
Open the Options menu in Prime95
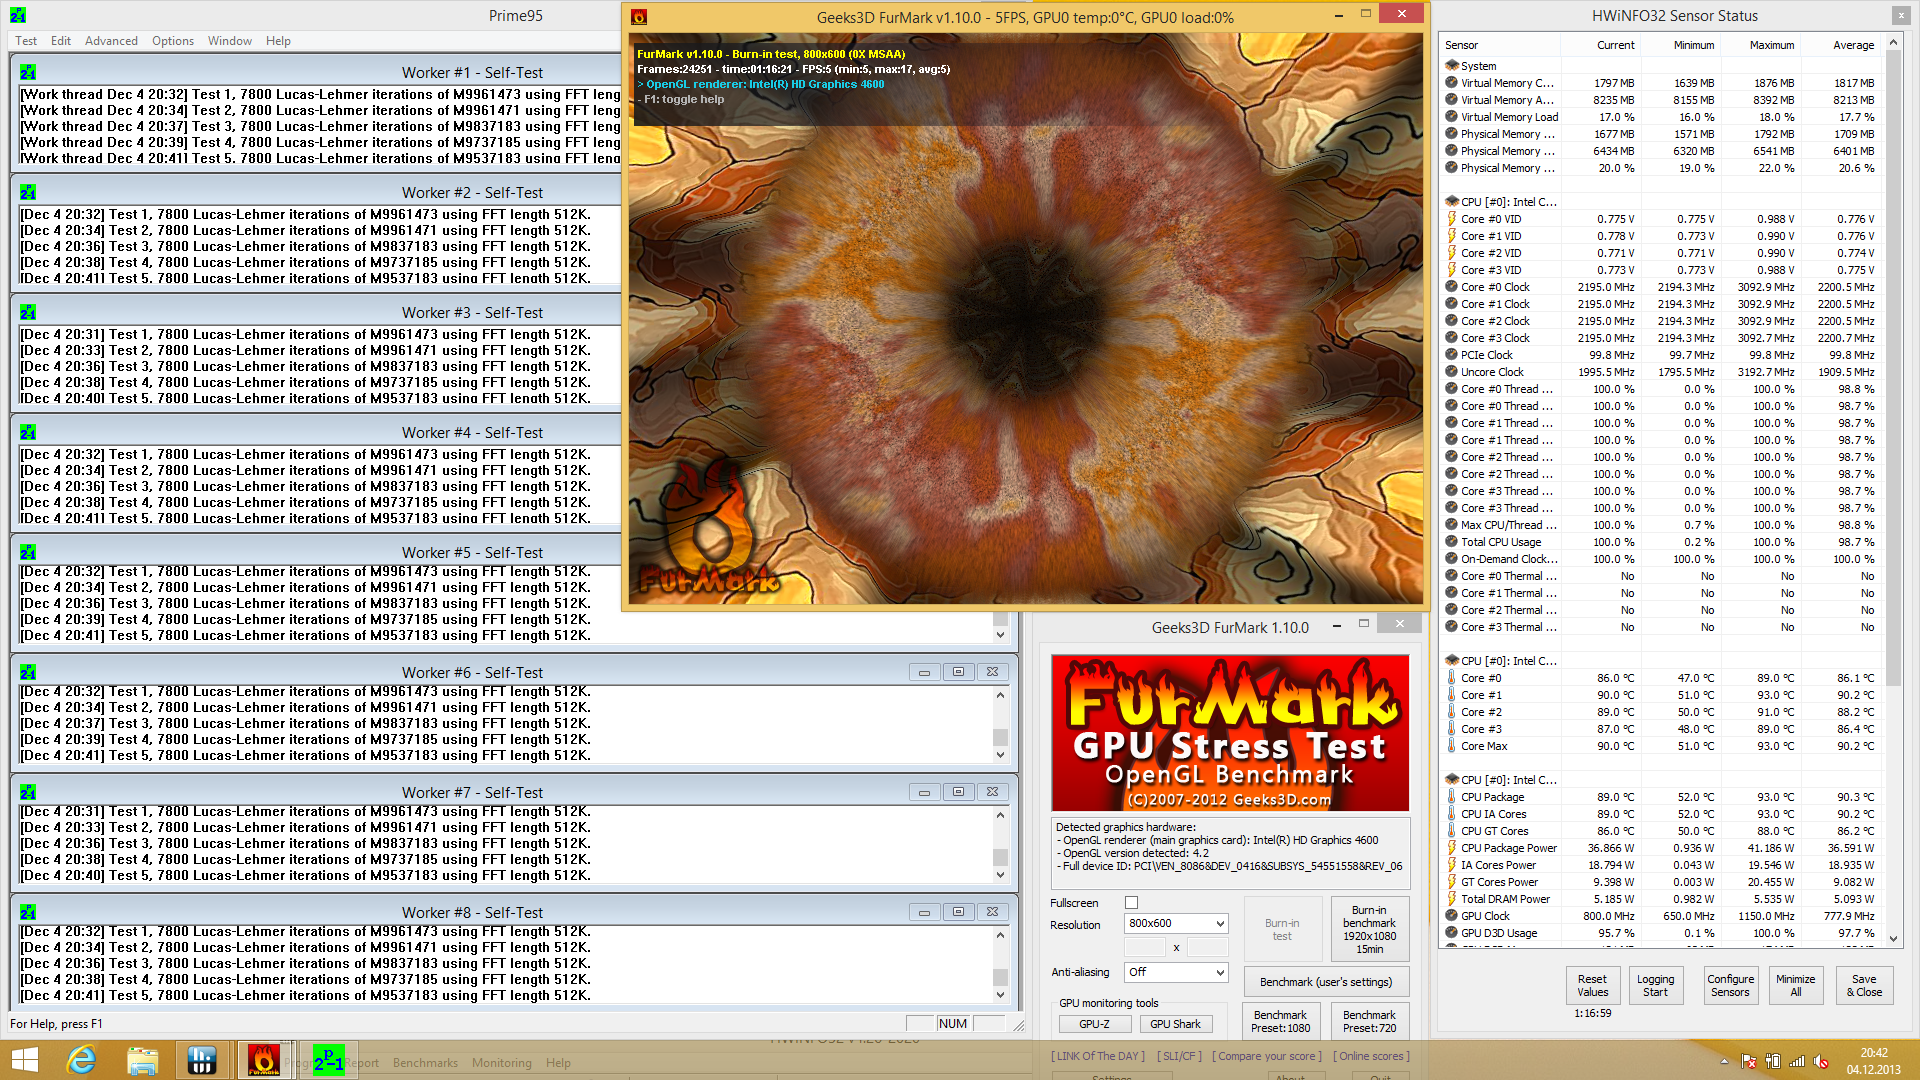tap(173, 41)
